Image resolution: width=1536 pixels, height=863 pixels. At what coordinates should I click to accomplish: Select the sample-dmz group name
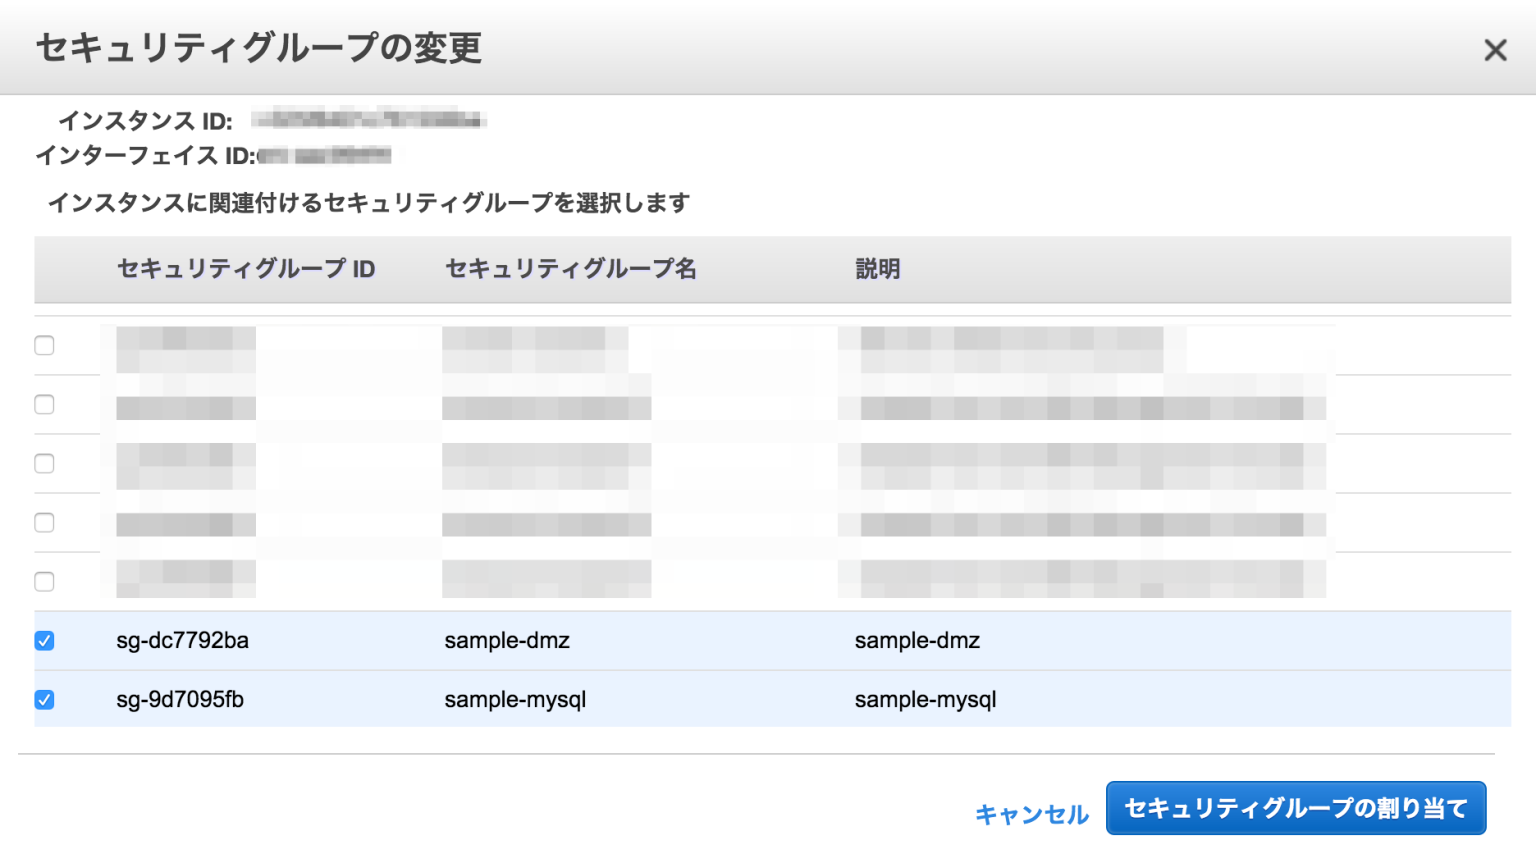[507, 641]
